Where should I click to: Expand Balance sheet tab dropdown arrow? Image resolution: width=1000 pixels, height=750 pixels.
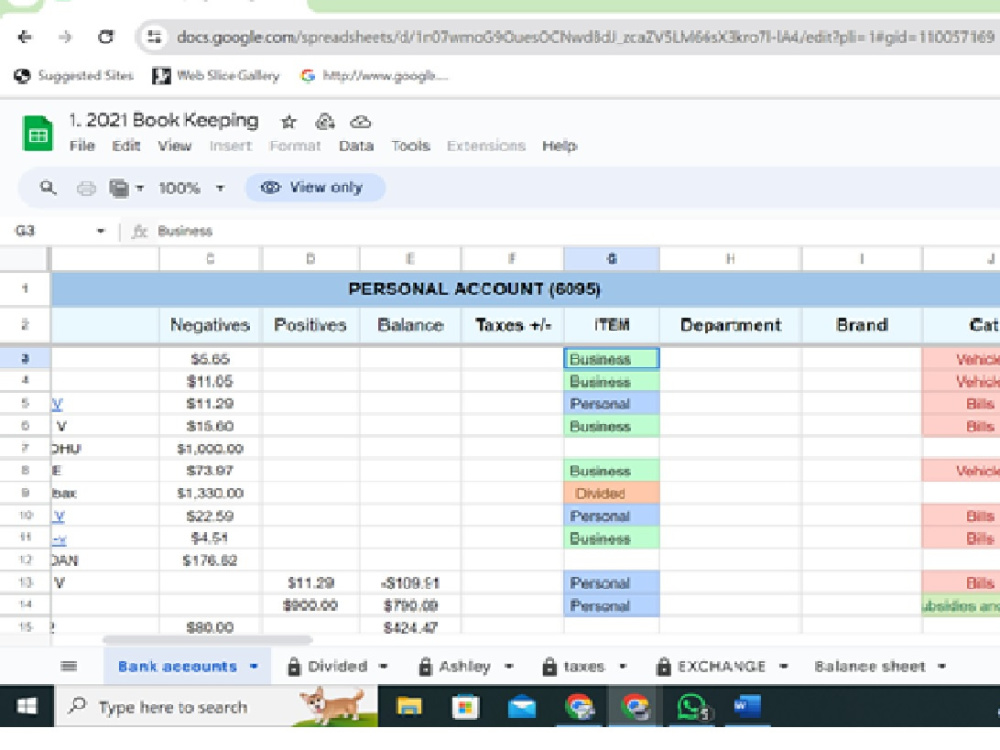tap(941, 666)
